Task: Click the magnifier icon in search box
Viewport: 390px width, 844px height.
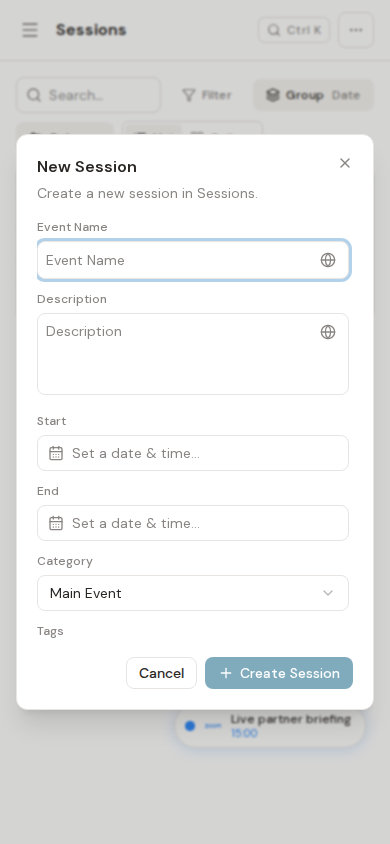Action: (x=34, y=95)
